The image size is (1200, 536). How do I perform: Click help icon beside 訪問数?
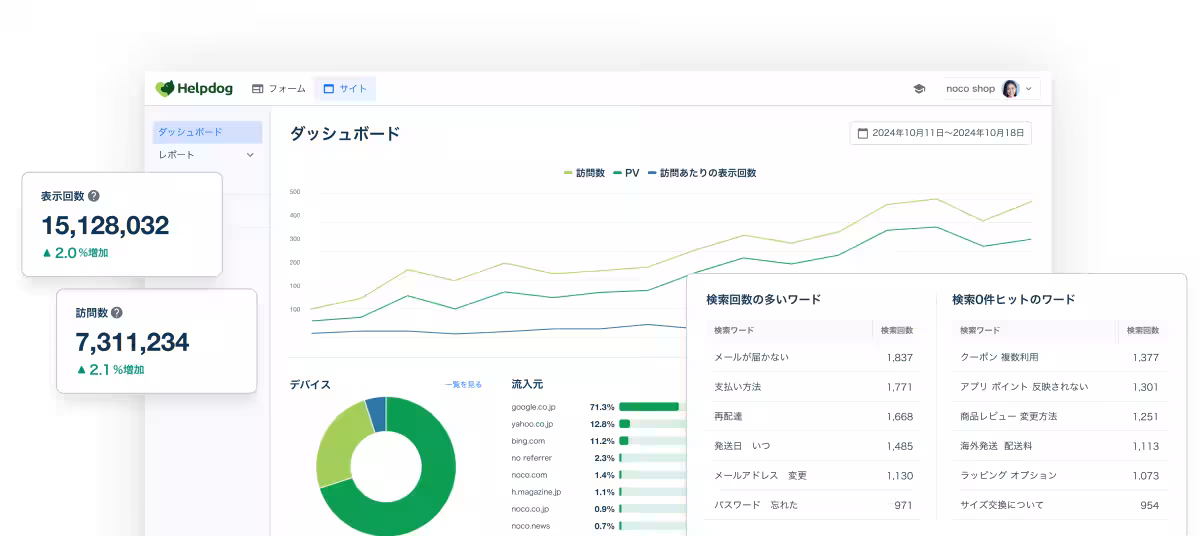(117, 313)
